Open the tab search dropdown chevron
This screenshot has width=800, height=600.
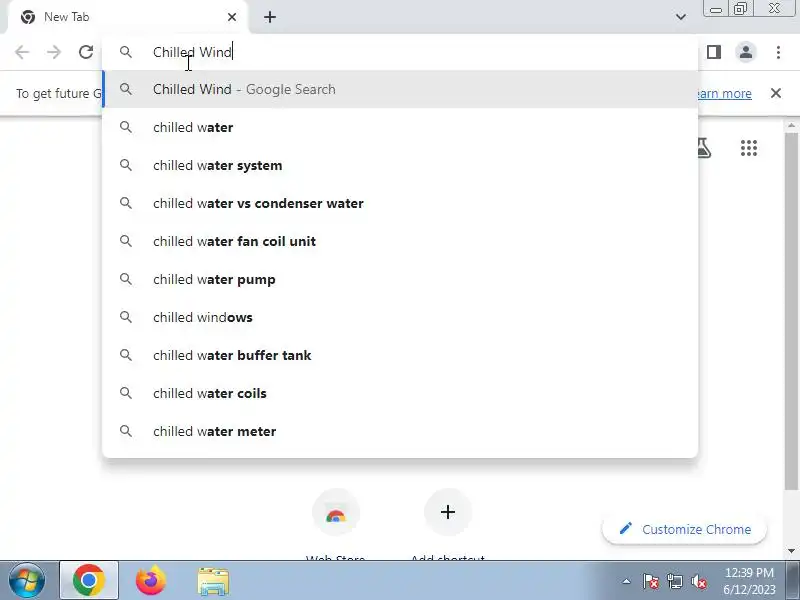[681, 17]
